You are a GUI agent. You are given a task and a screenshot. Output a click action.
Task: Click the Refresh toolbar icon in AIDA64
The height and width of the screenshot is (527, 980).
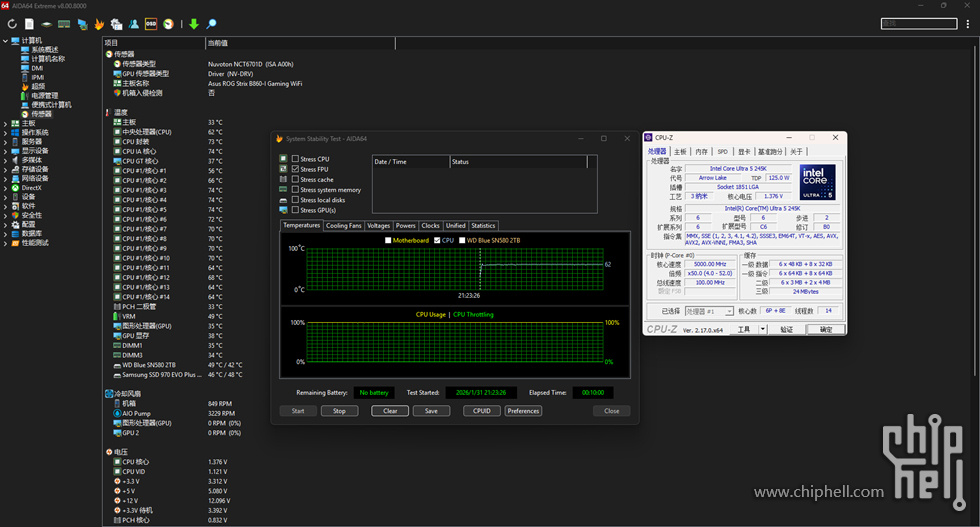[x=12, y=24]
